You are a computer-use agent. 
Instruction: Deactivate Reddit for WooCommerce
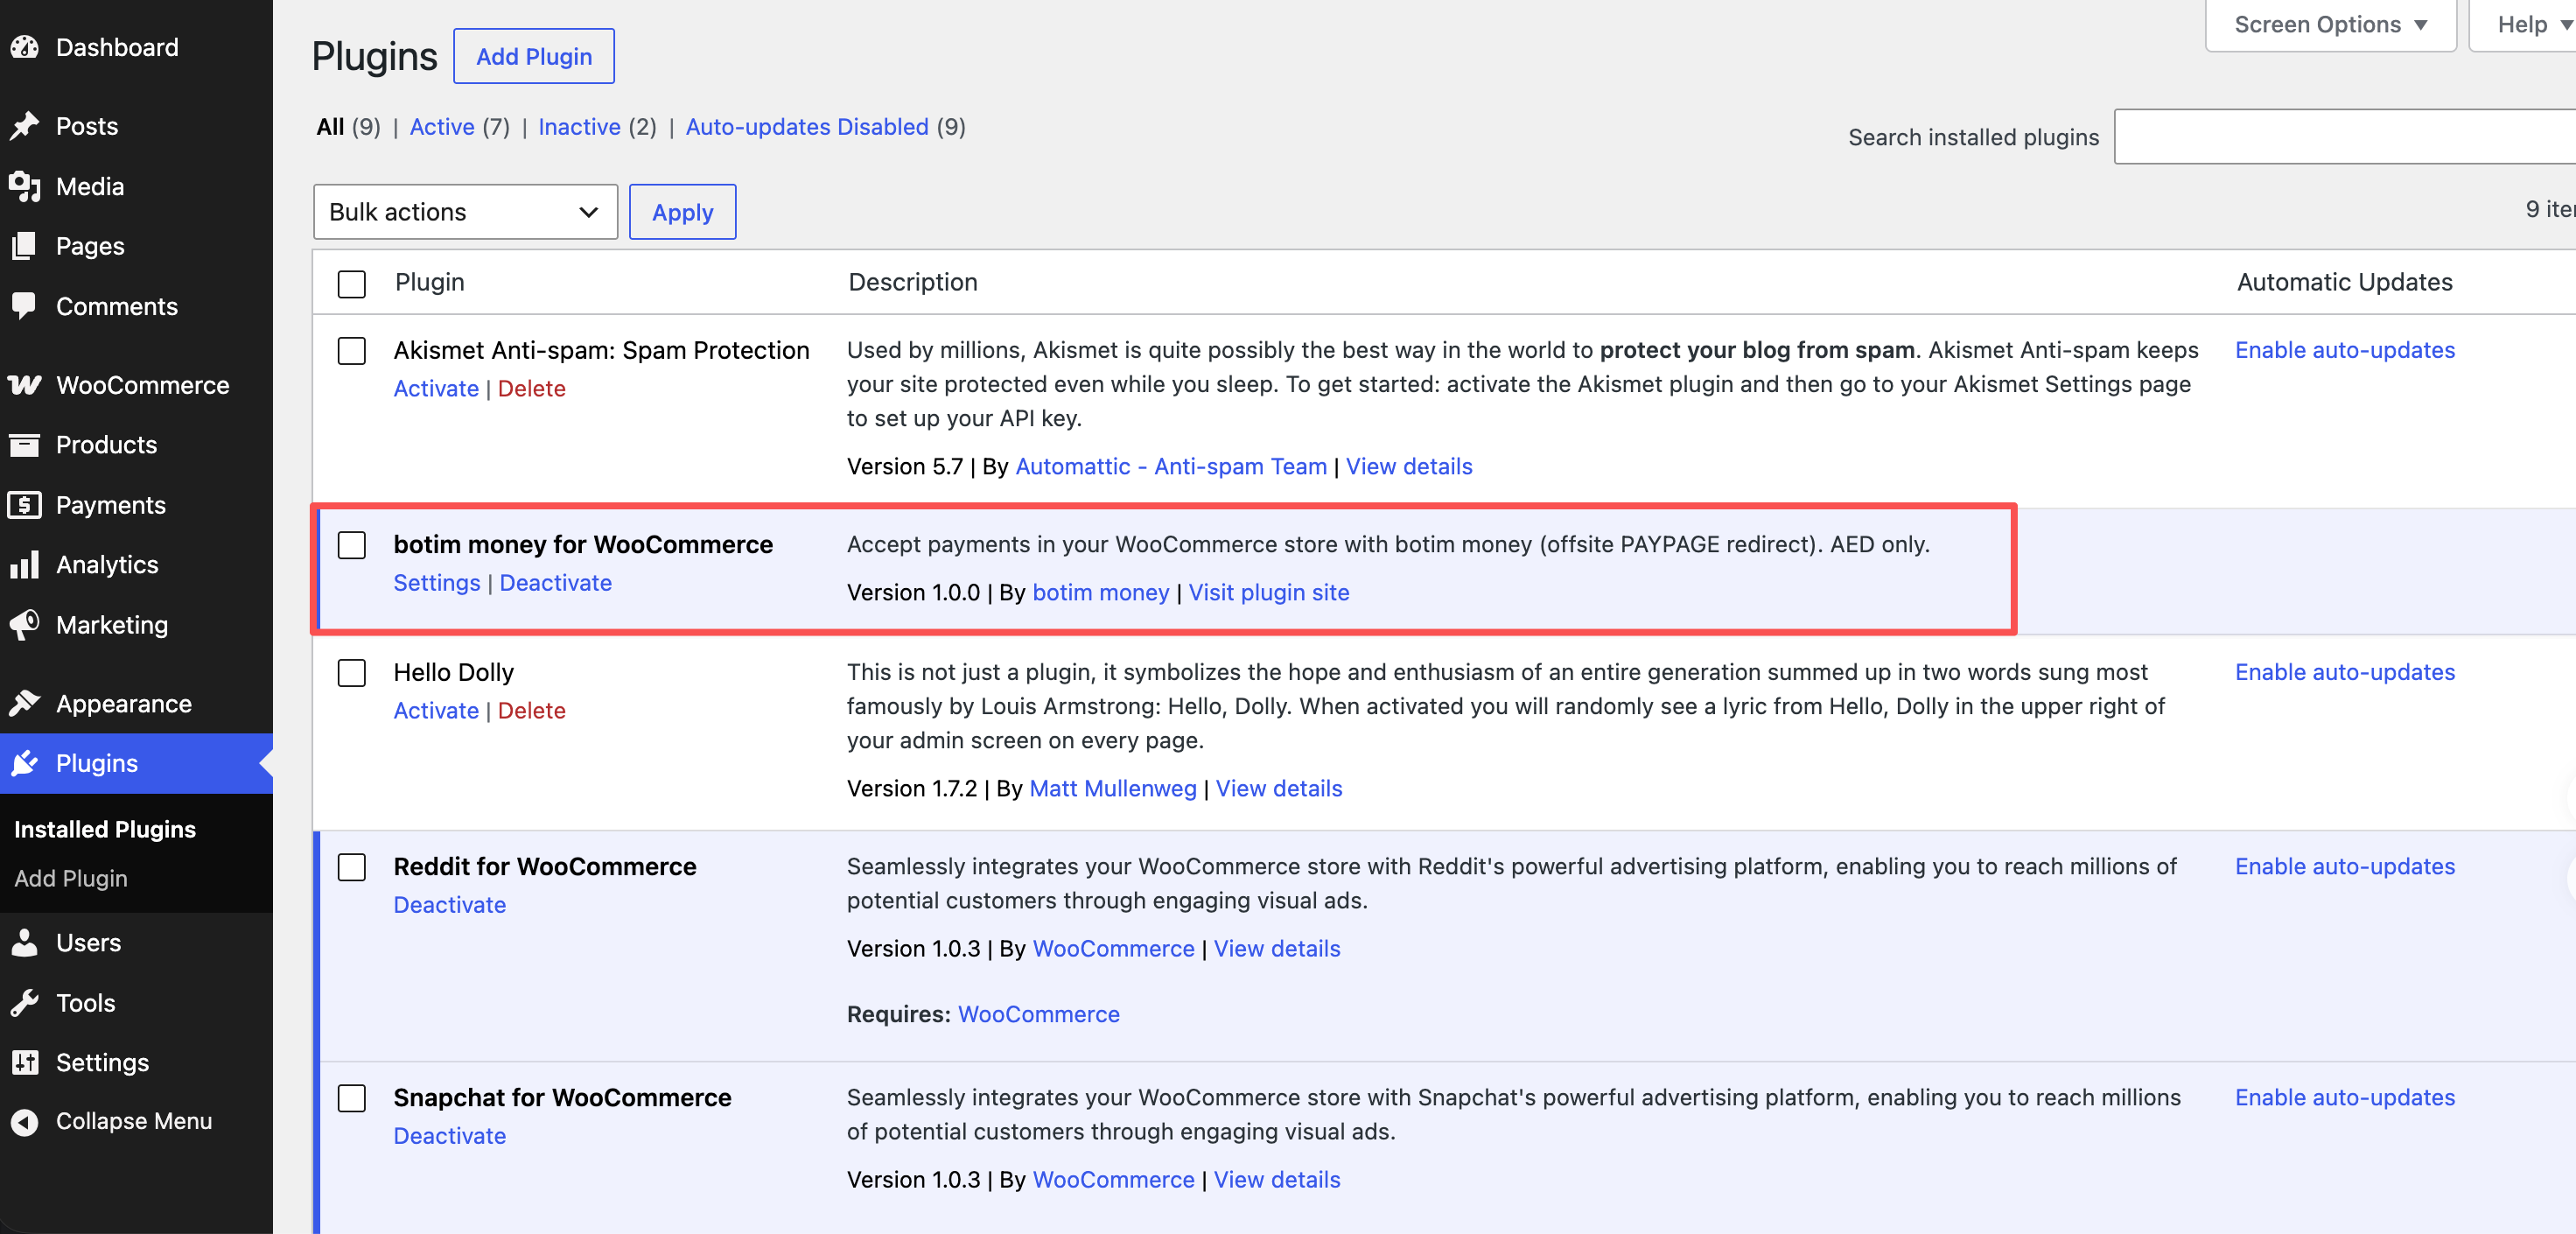[x=450, y=905]
